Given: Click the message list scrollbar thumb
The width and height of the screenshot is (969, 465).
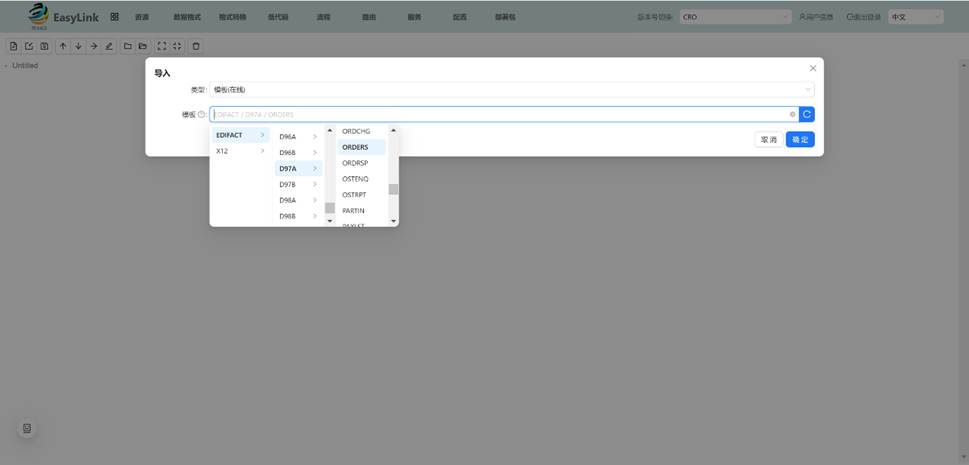Looking at the screenshot, I should pyautogui.click(x=393, y=189).
